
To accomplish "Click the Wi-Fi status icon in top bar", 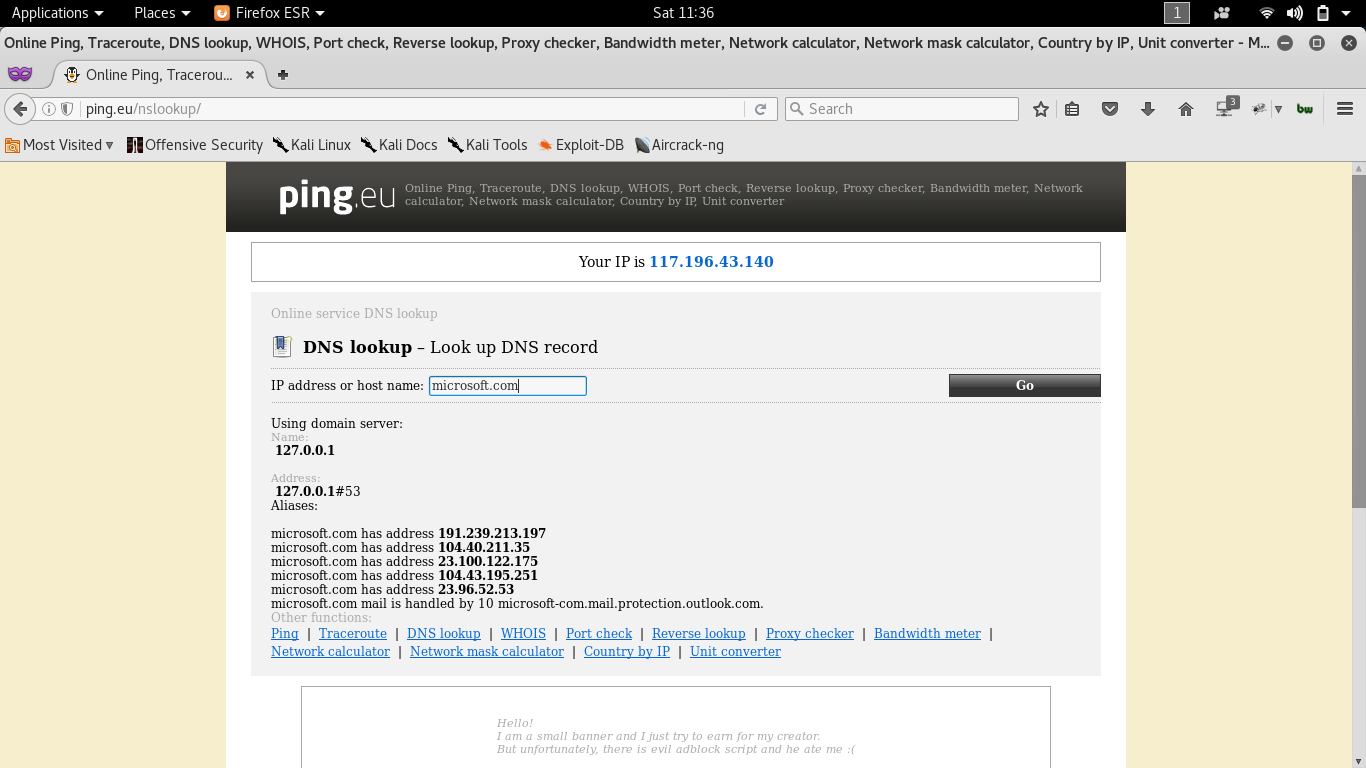I will 1267,13.
